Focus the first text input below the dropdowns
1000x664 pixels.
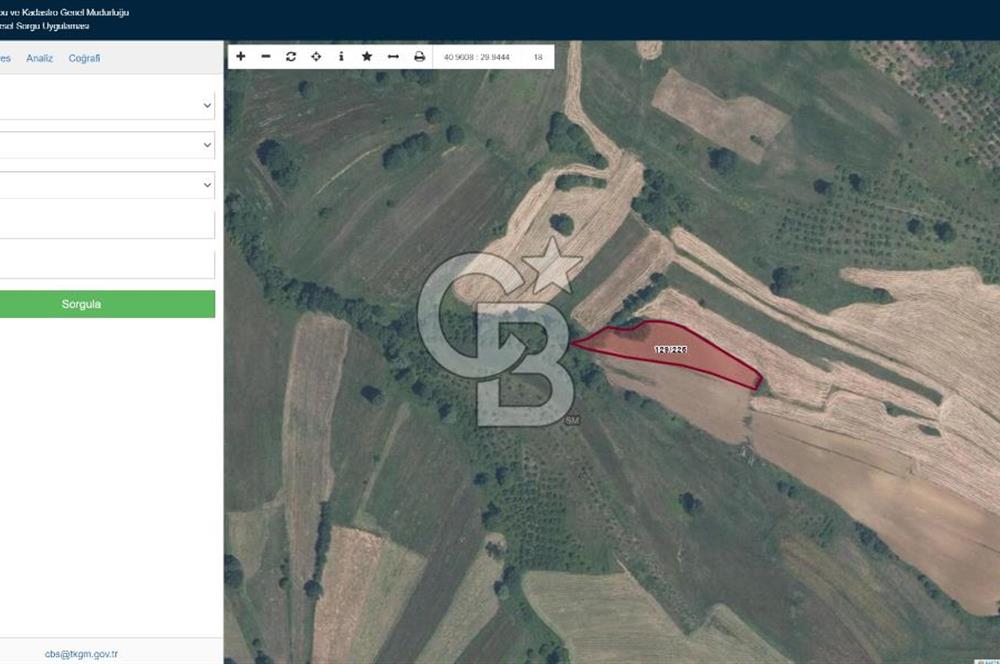coord(107,225)
